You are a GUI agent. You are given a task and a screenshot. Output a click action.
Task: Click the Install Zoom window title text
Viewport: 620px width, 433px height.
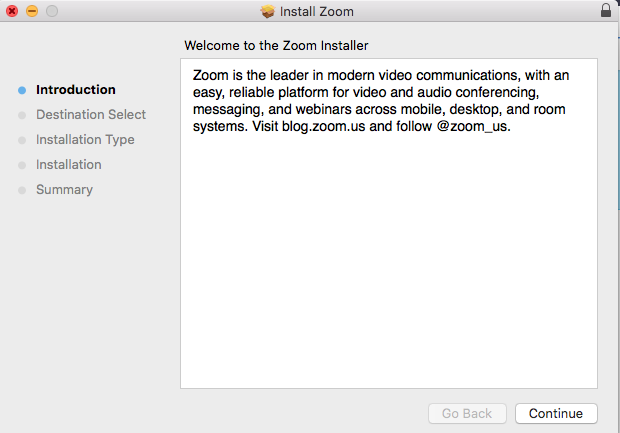317,11
